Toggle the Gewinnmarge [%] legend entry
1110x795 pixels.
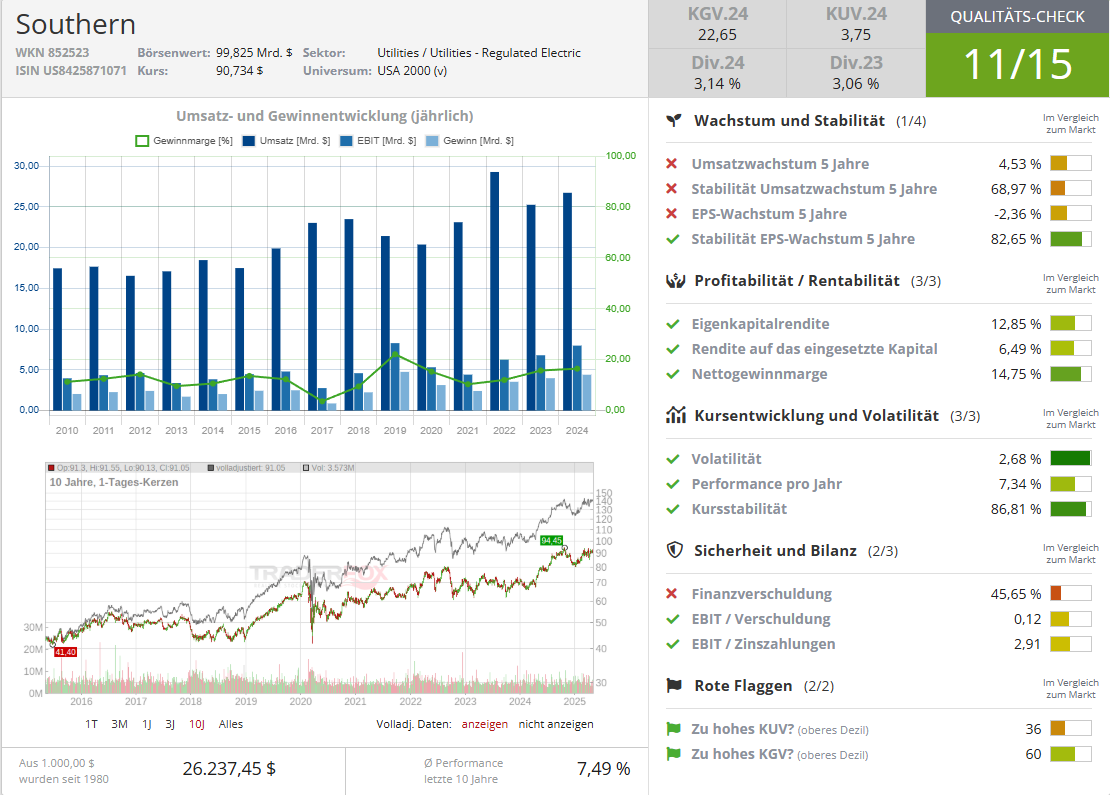pos(184,141)
